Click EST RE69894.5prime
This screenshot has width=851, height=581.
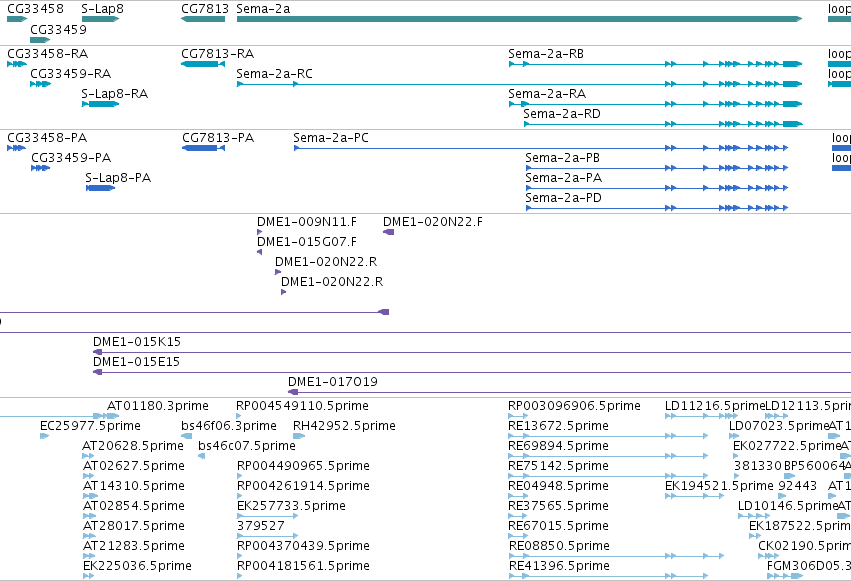click(608, 456)
